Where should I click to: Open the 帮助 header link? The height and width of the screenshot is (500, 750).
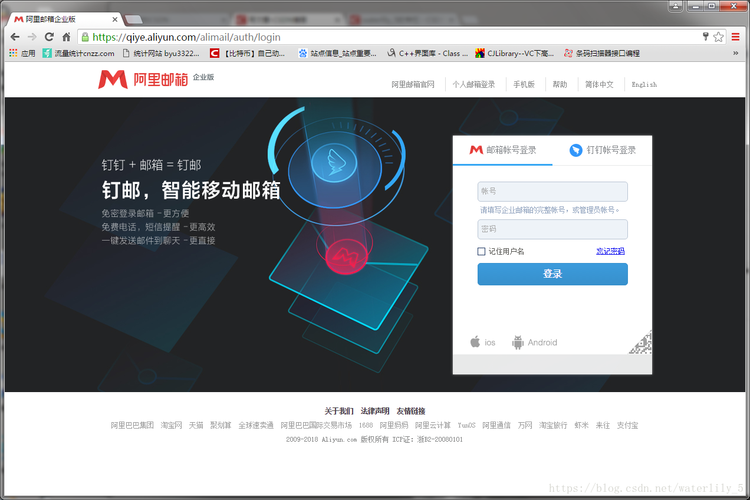pyautogui.click(x=560, y=84)
